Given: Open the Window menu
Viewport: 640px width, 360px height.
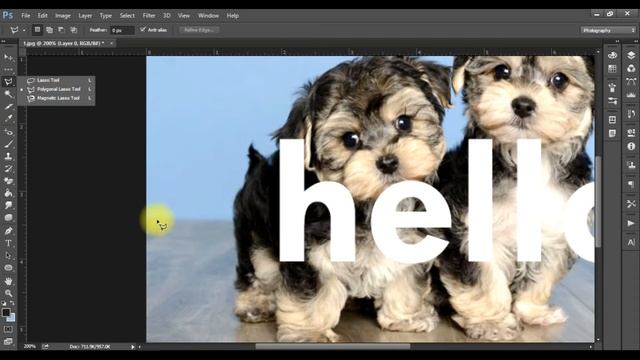Looking at the screenshot, I should [208, 16].
